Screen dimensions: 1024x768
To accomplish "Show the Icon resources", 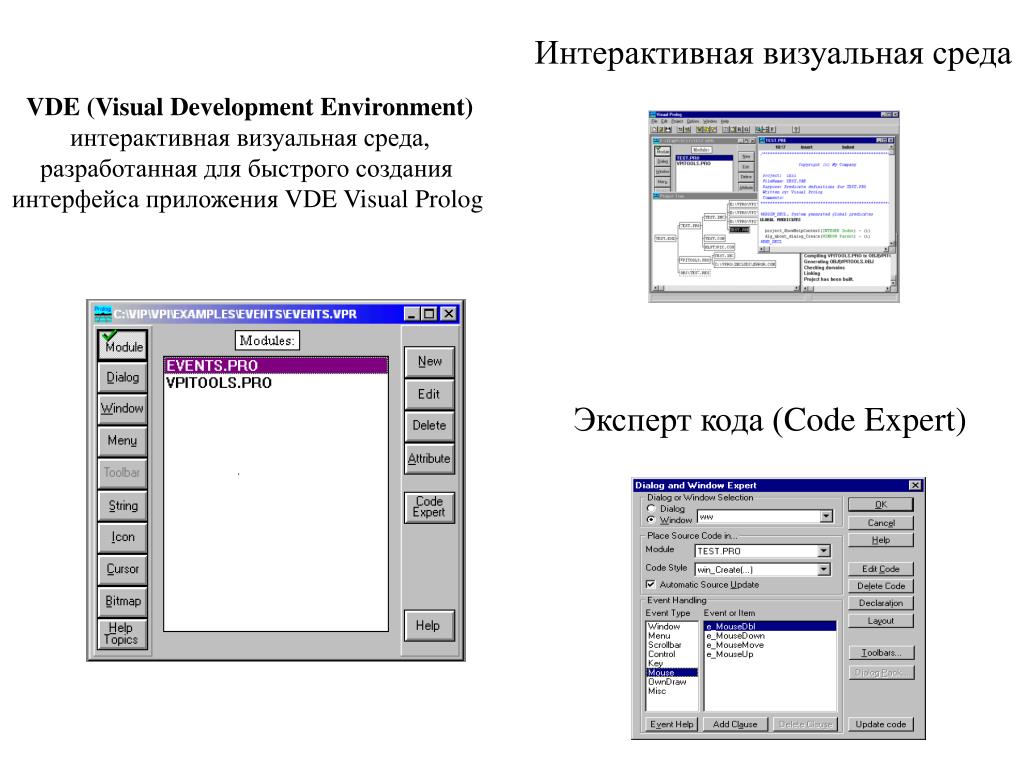I will pos(123,537).
